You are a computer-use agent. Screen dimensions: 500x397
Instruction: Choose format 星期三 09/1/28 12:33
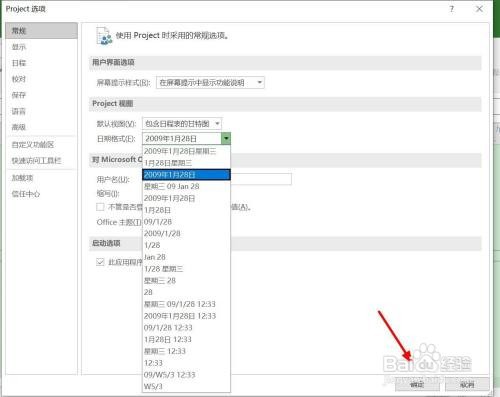[186, 304]
